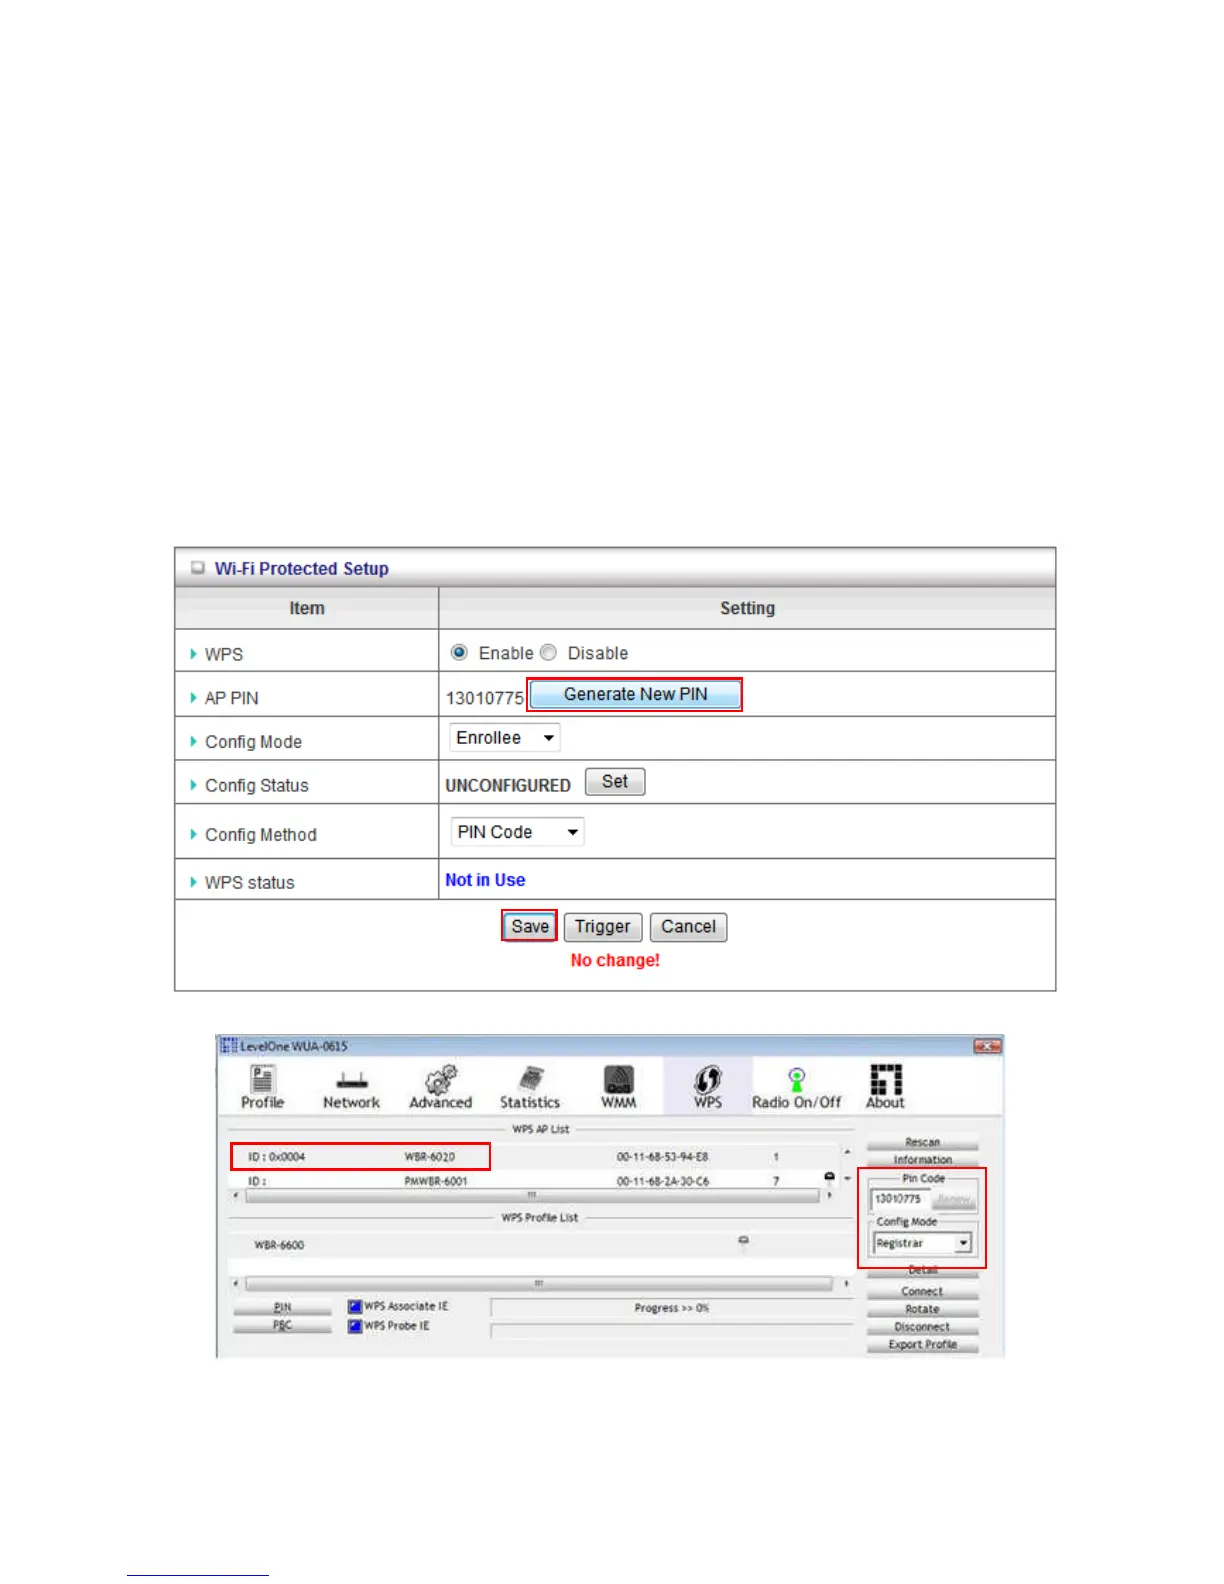Select the WBR-6020 row in WPS AP List
Image resolution: width=1224 pixels, height=1584 pixels.
pos(537,1157)
